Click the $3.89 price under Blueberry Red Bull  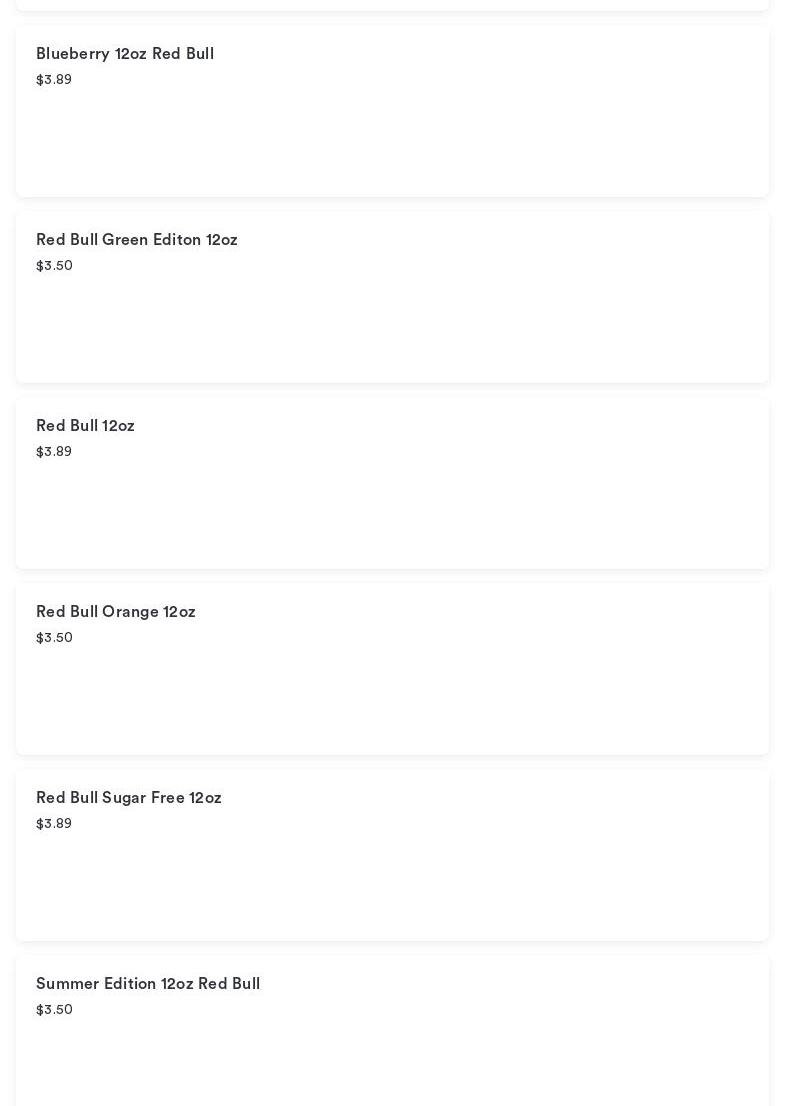point(54,80)
